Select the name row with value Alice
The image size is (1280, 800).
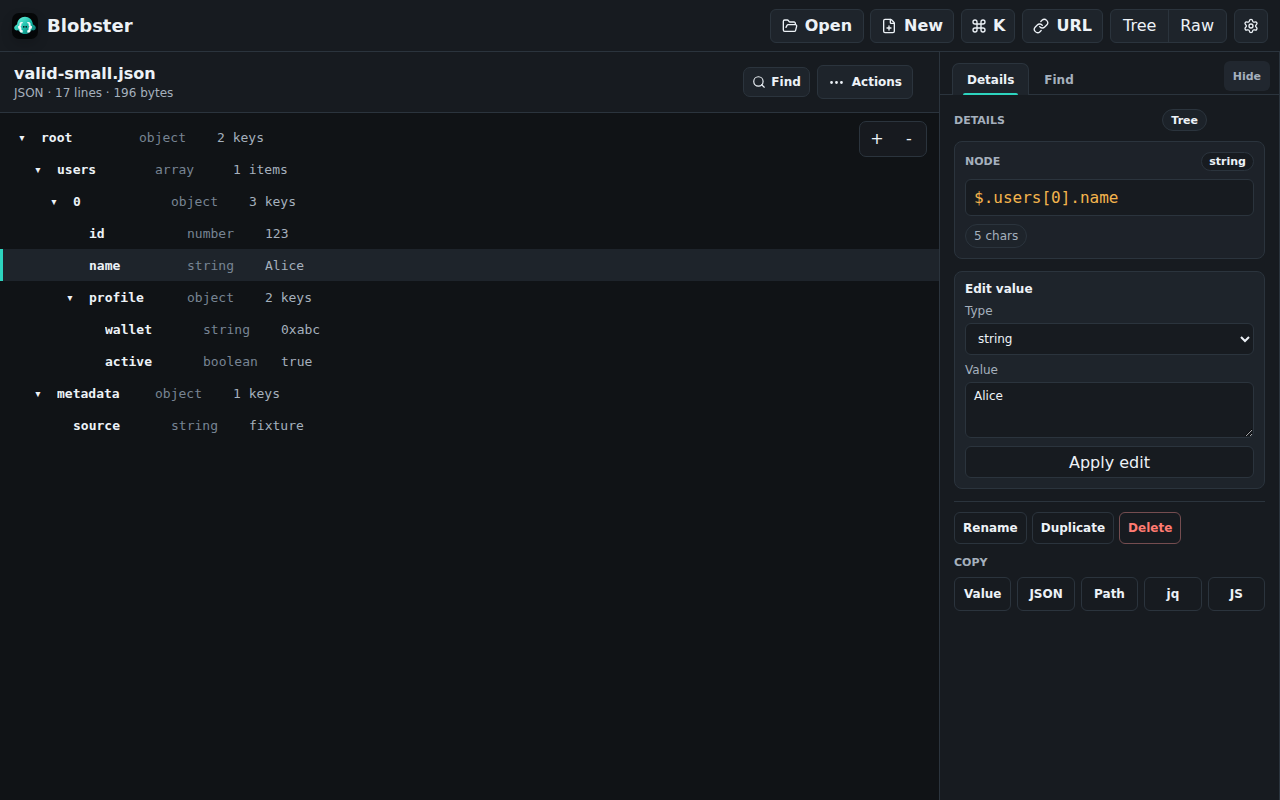click(470, 265)
